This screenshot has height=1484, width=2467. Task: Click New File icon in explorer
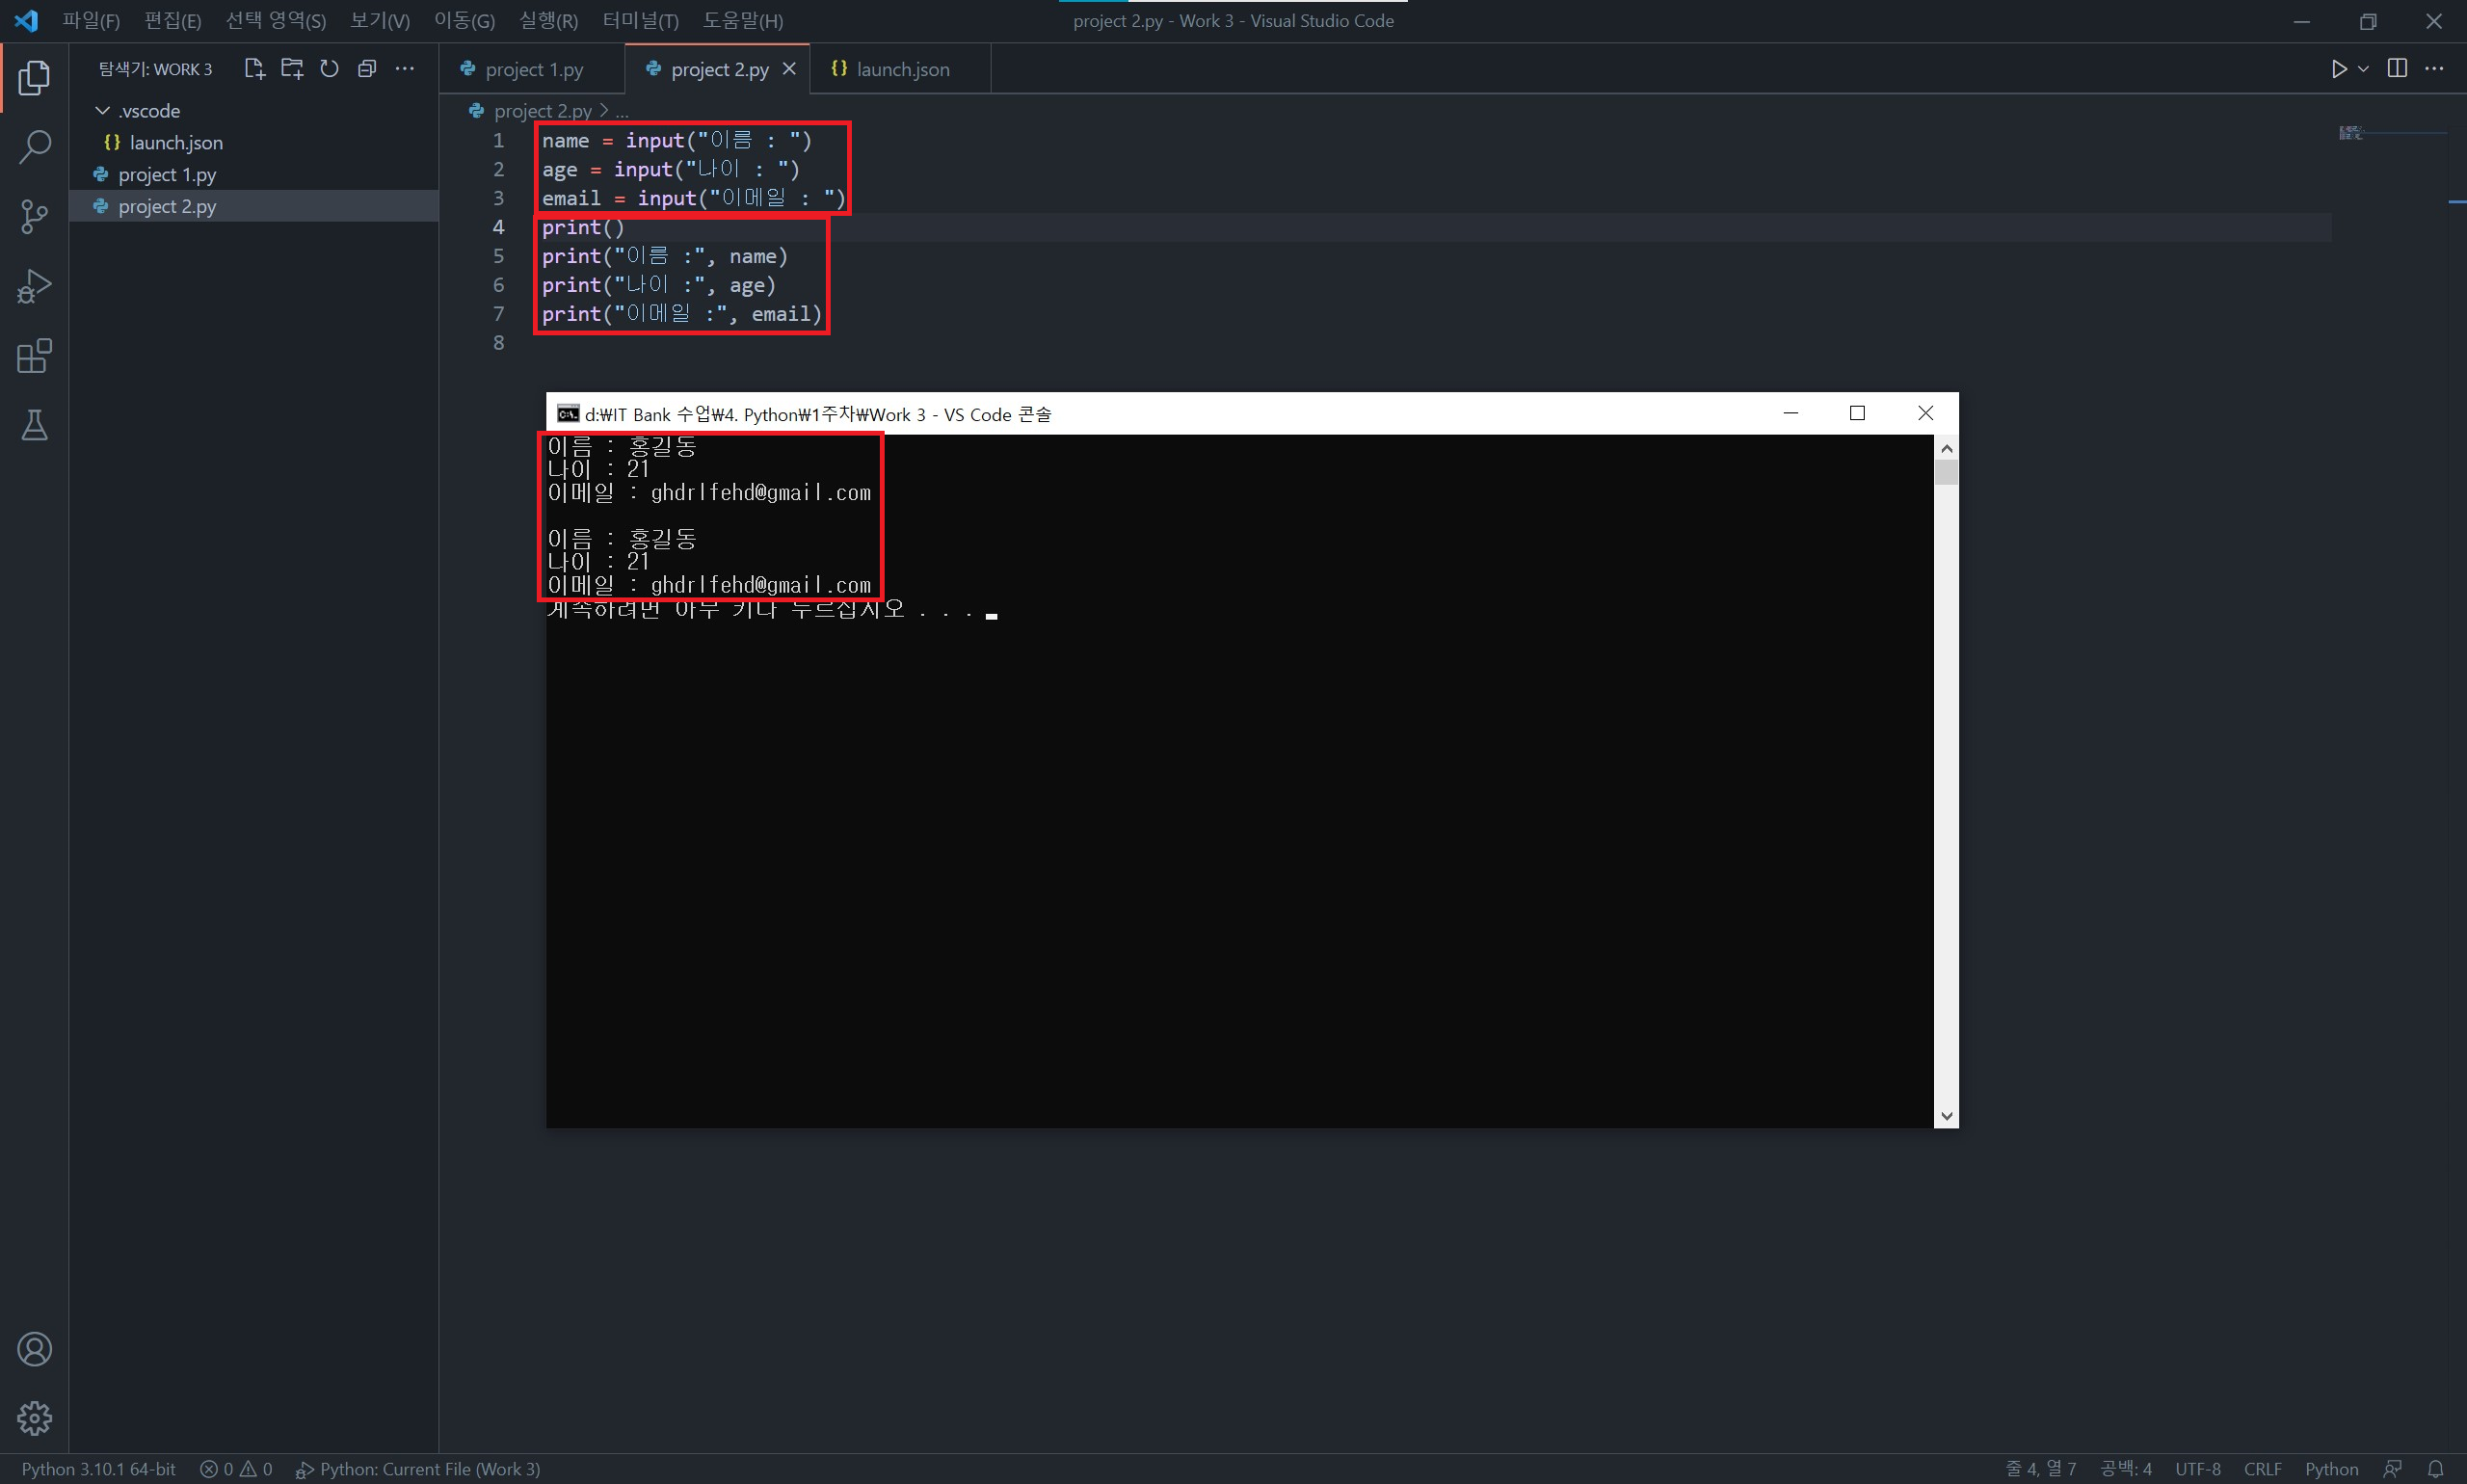click(x=254, y=68)
